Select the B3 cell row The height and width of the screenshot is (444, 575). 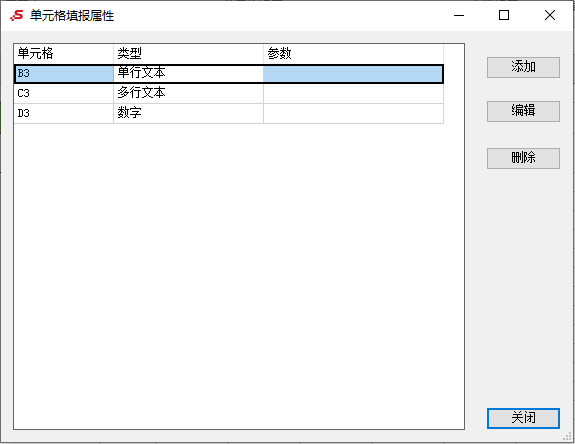pyautogui.click(x=229, y=74)
